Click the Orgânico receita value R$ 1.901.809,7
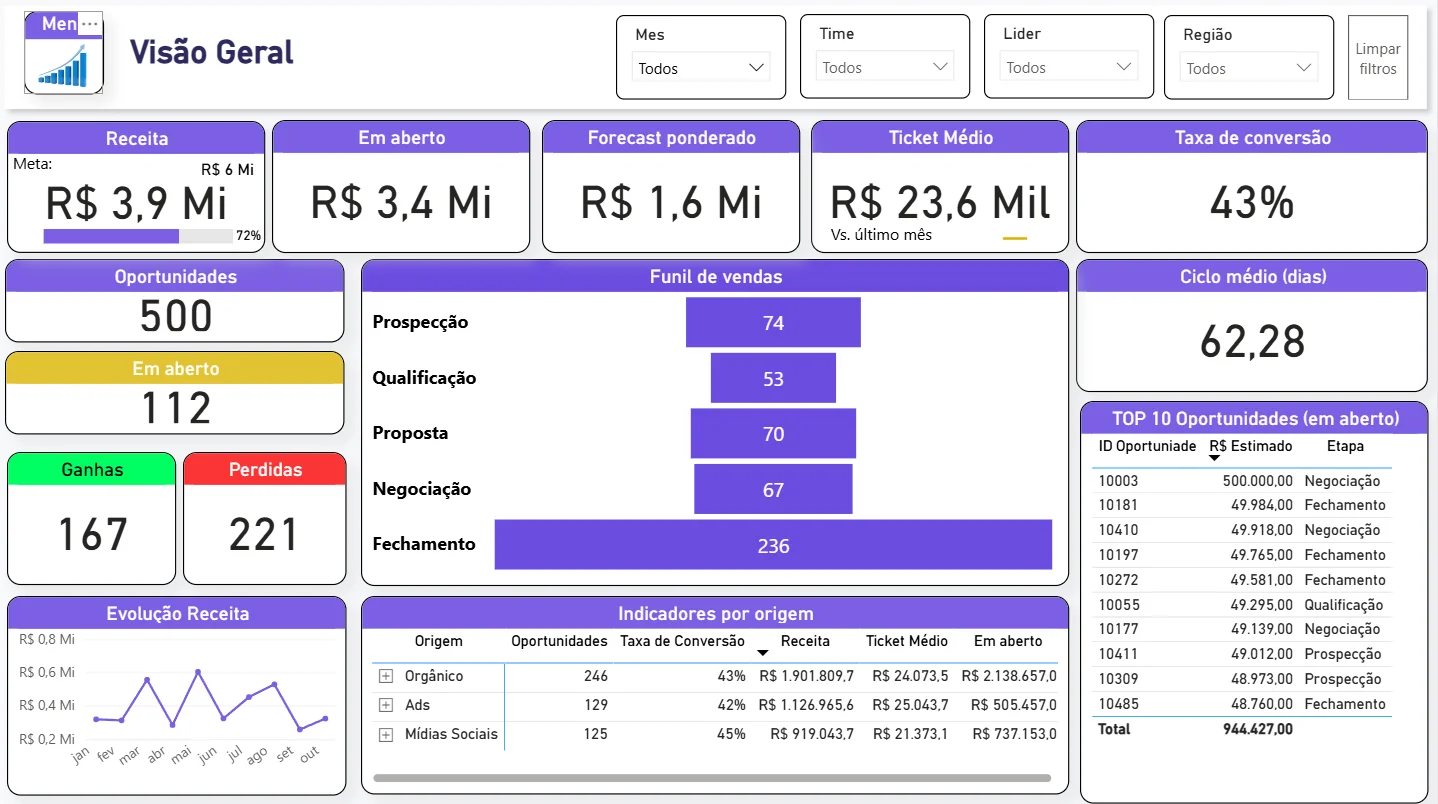 [x=806, y=676]
